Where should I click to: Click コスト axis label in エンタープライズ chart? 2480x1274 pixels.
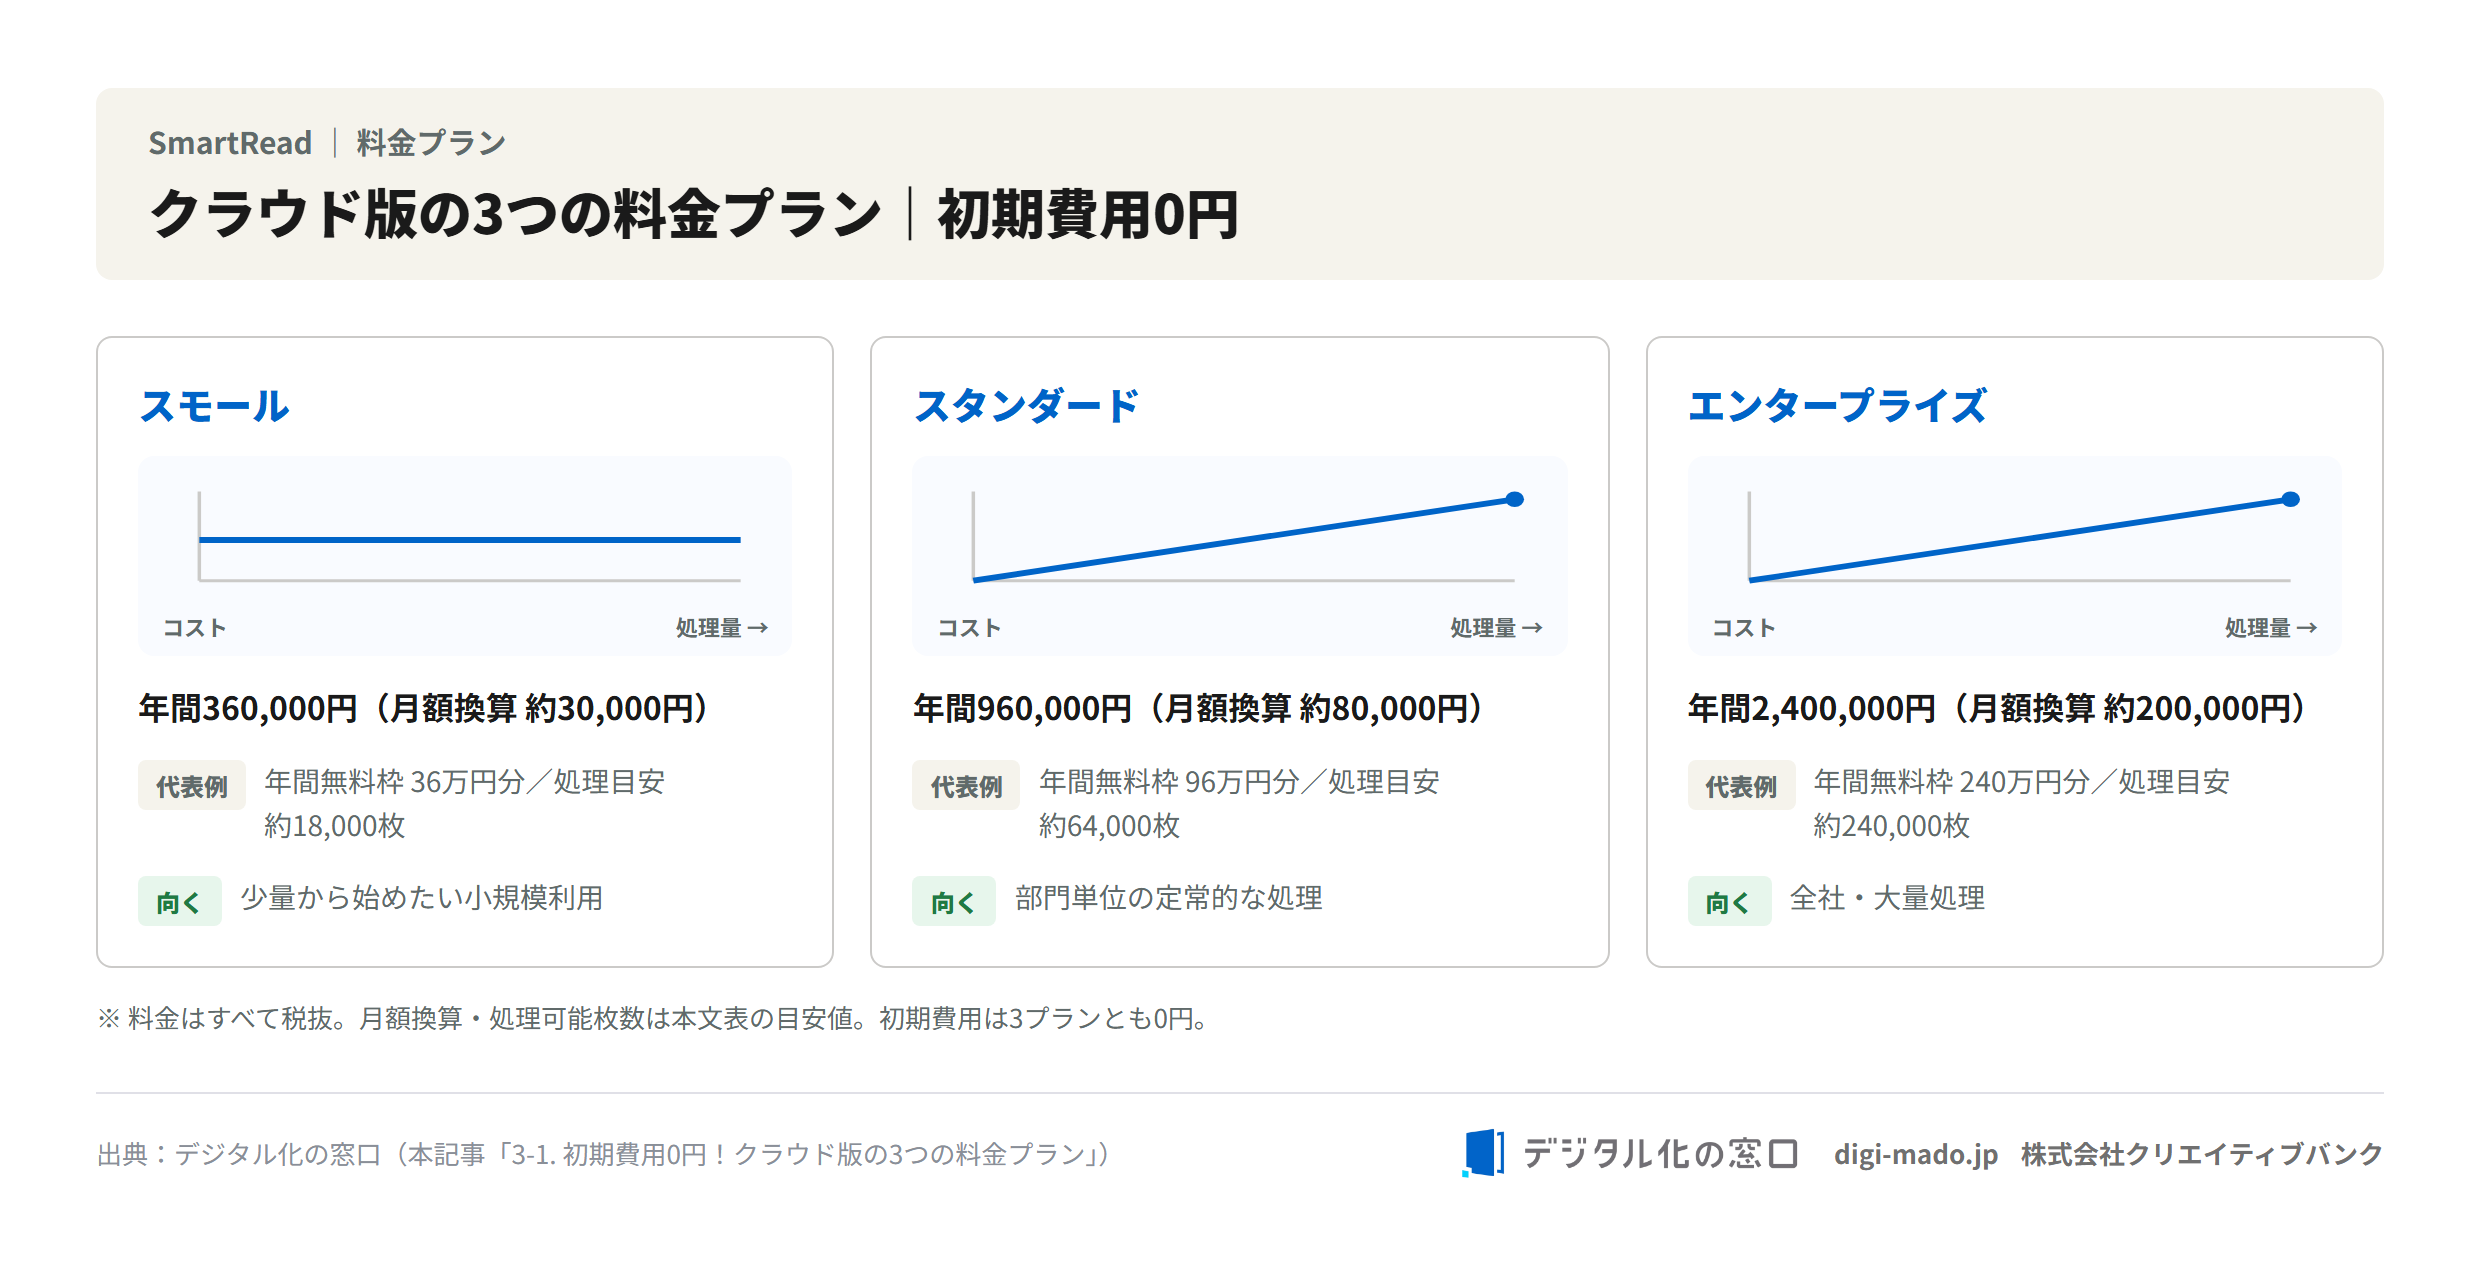point(1744,628)
